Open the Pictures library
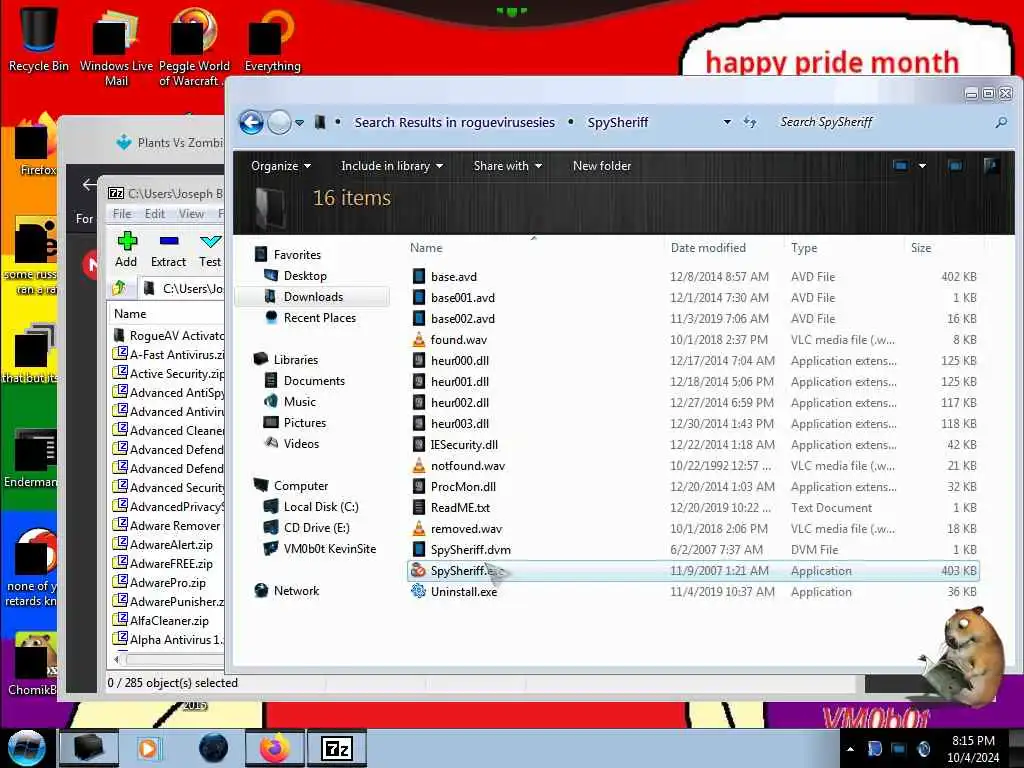Viewport: 1024px width, 768px height. (304, 422)
